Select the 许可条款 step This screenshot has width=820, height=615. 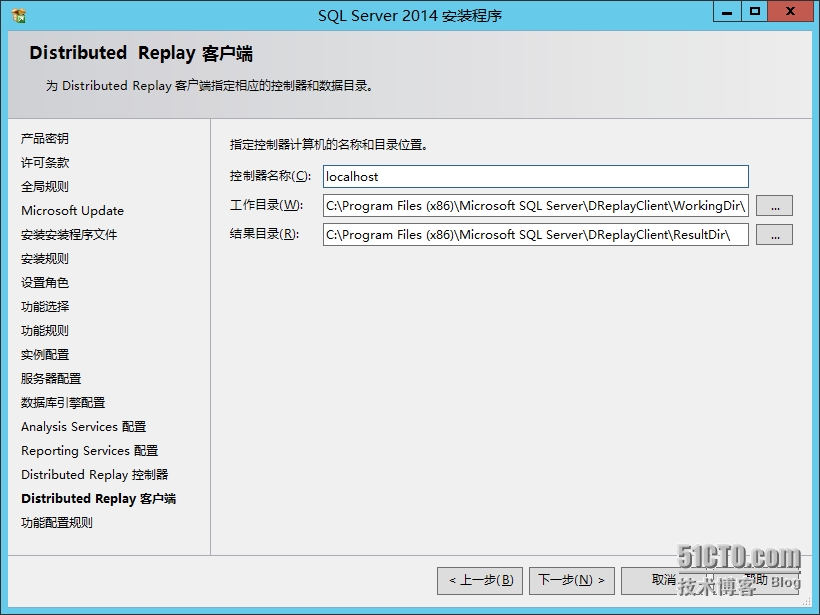point(45,163)
